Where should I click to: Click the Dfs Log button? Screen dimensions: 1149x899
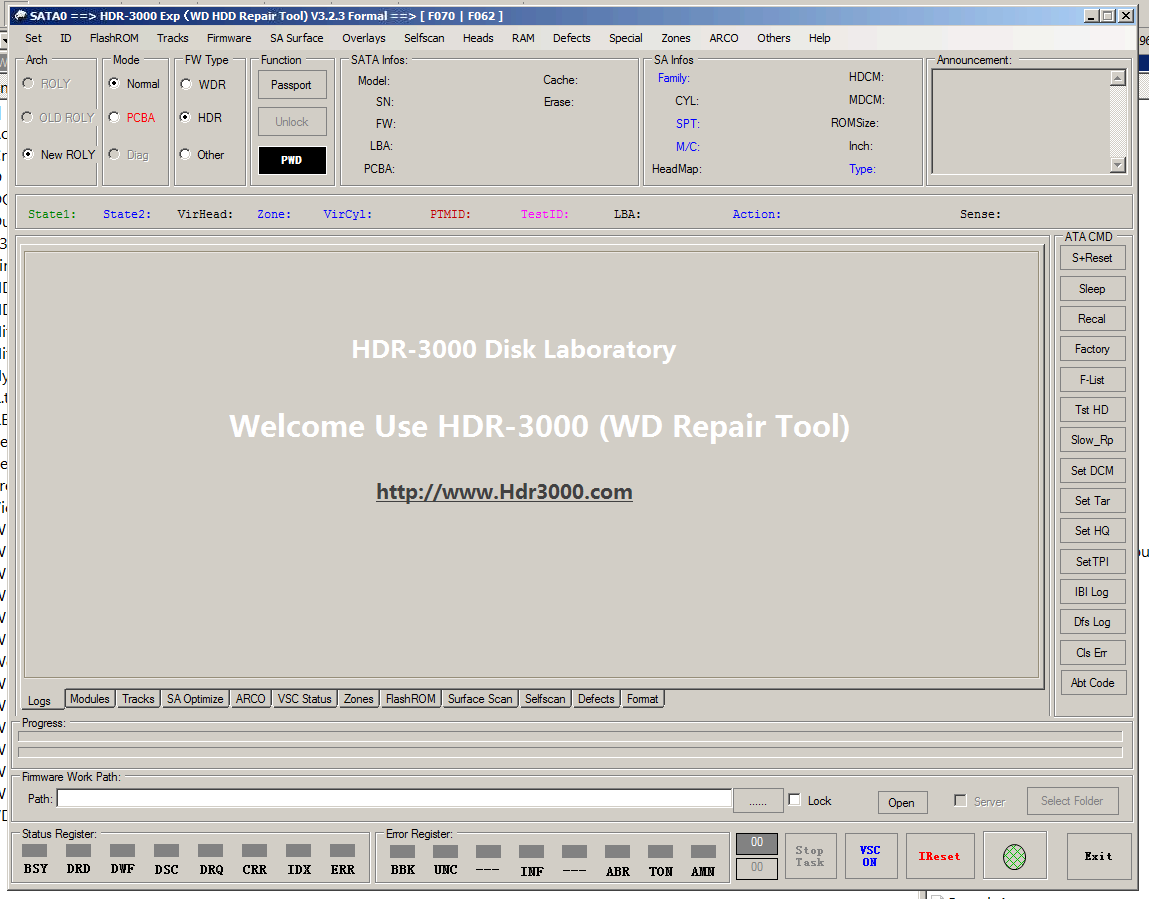pyautogui.click(x=1092, y=622)
